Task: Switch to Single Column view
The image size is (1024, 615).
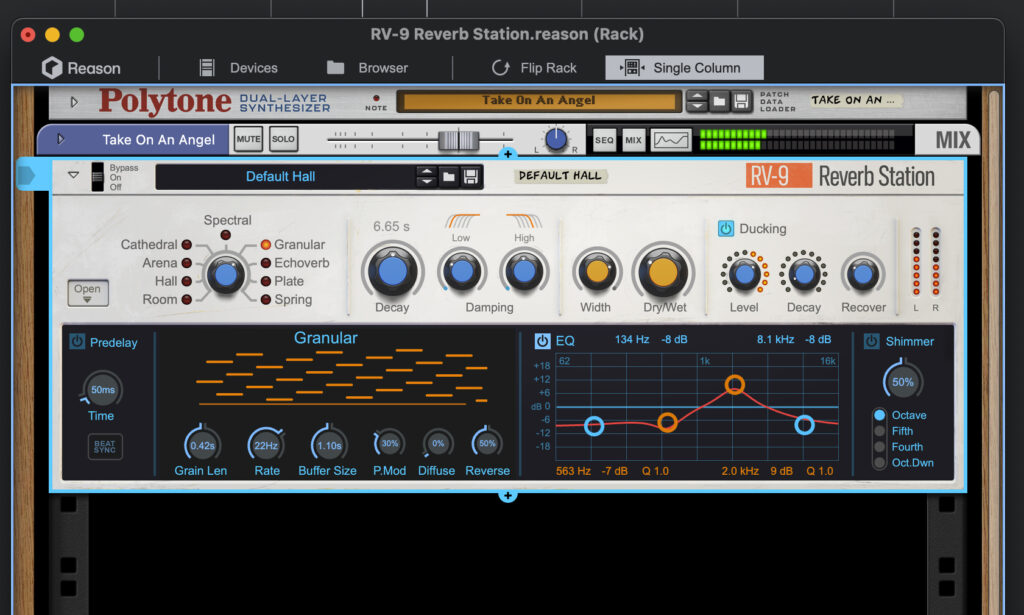Action: pos(684,68)
